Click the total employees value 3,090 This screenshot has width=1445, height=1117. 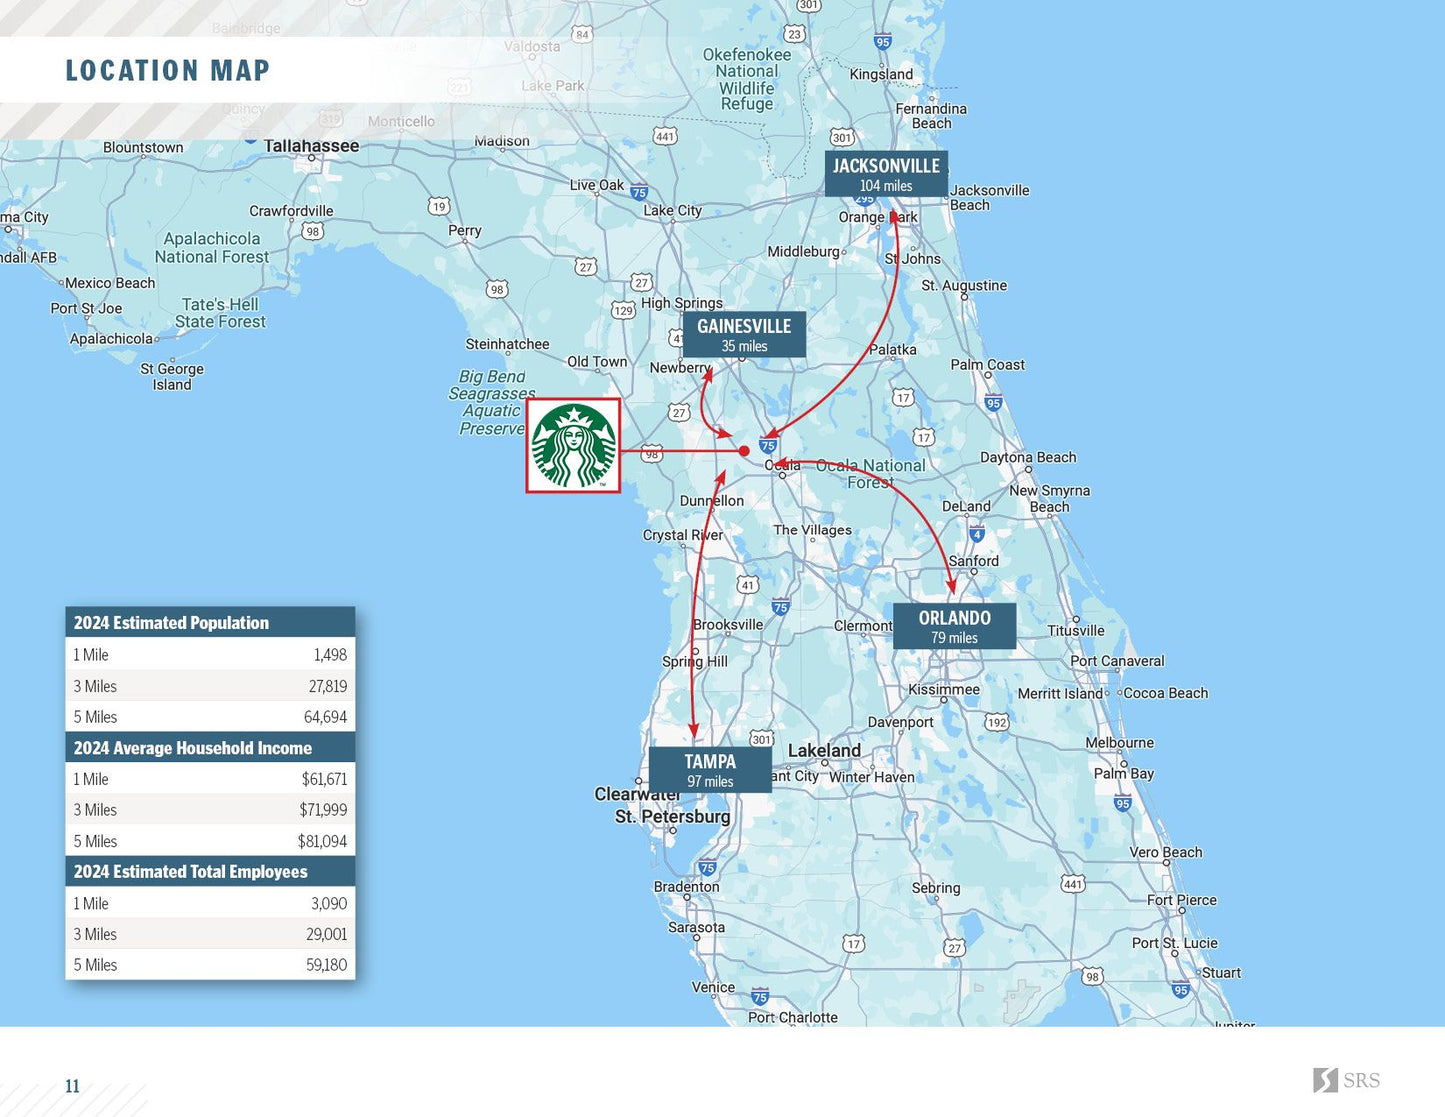click(329, 903)
